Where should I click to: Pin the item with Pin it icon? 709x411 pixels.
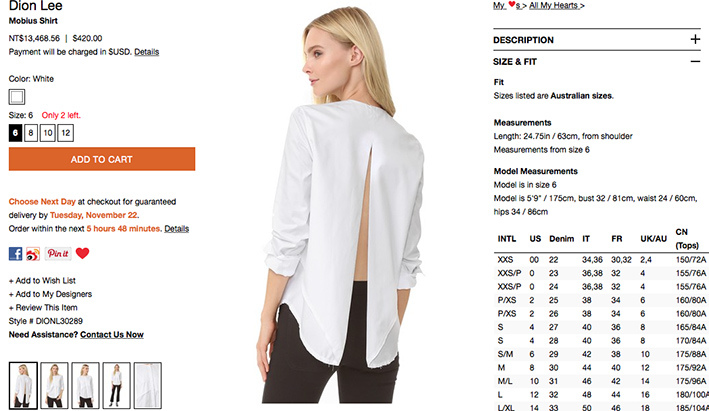[58, 254]
